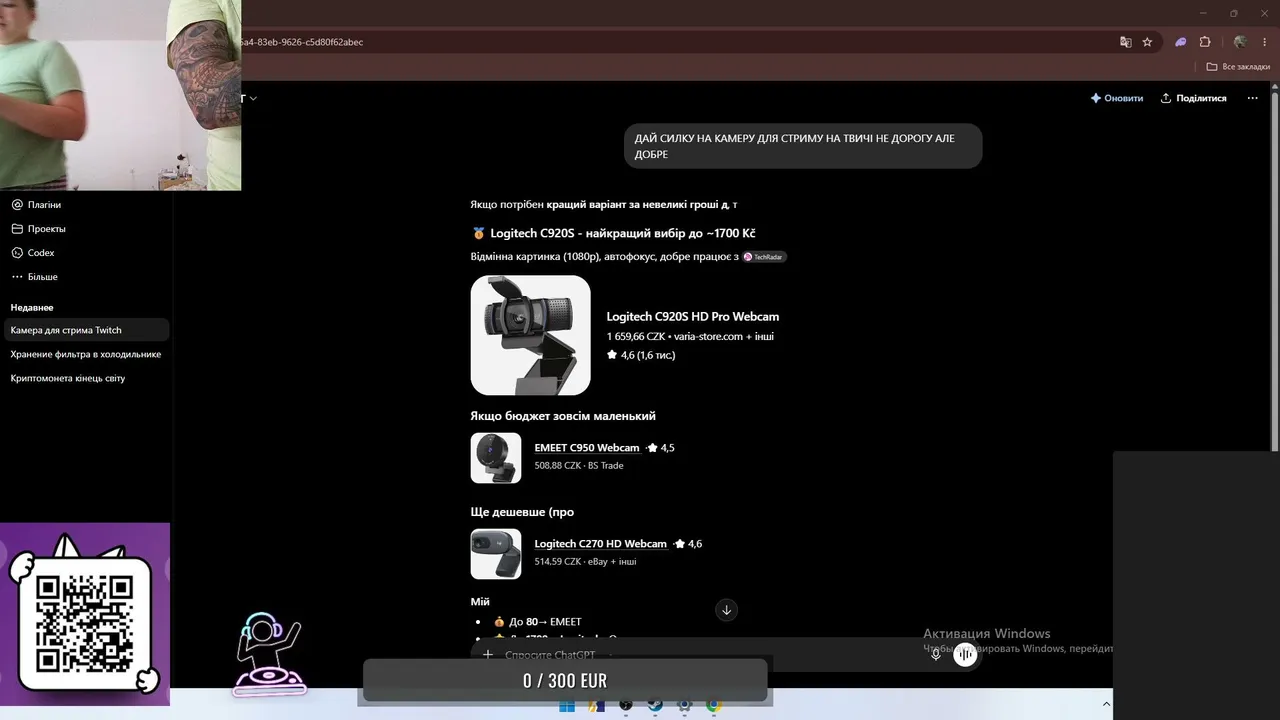1280x720 pixels.
Task: Click the '1 659,66 CZK' price line
Action: click(690, 337)
